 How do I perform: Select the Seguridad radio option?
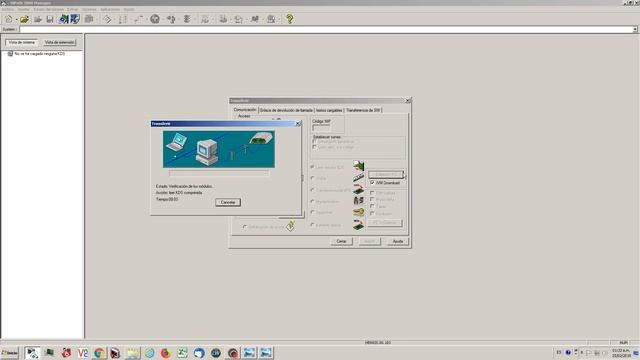[x=312, y=213]
